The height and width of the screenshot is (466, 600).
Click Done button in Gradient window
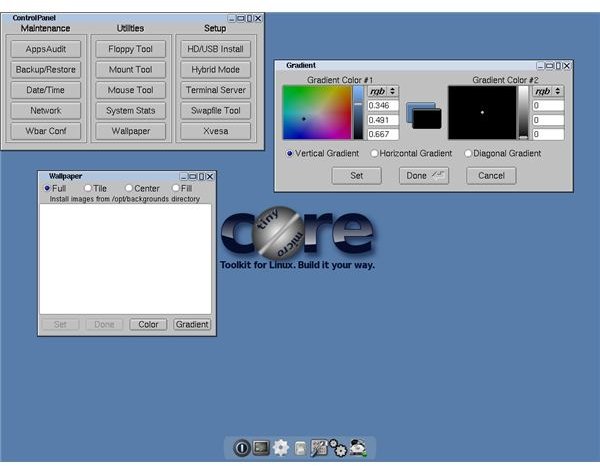tap(424, 176)
